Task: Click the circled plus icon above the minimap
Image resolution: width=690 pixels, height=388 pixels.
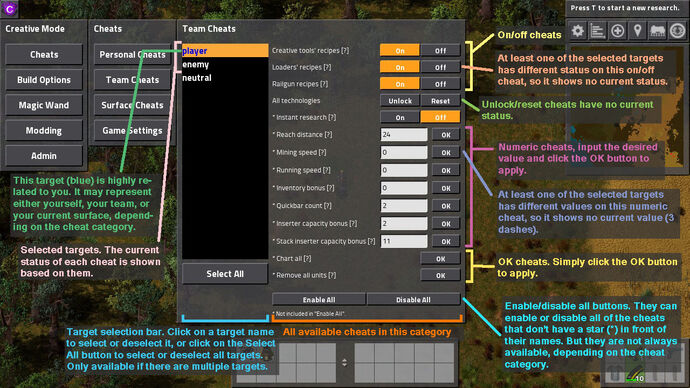Action: coord(617,31)
